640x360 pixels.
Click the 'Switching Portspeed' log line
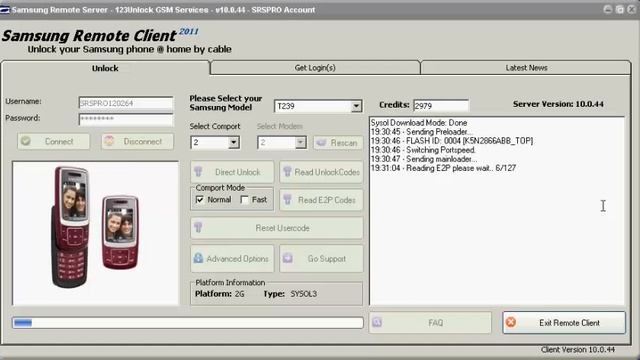coord(423,150)
